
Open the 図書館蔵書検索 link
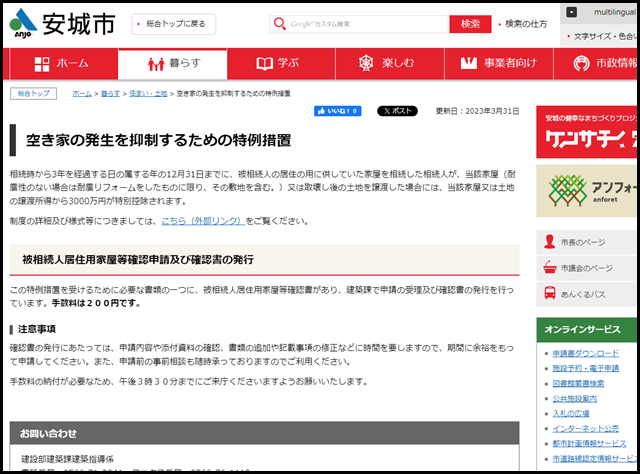(x=578, y=383)
